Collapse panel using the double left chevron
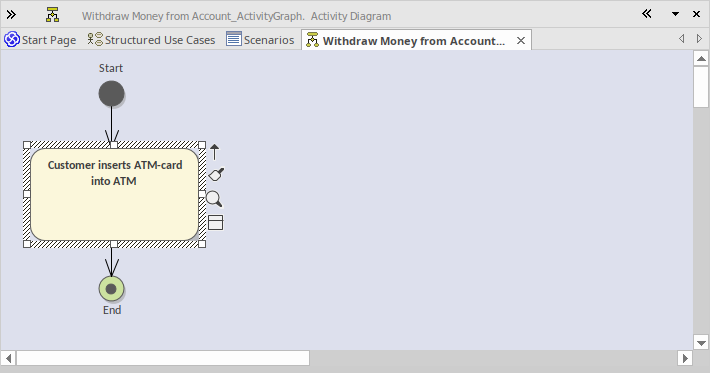This screenshot has width=710, height=373. click(x=647, y=14)
